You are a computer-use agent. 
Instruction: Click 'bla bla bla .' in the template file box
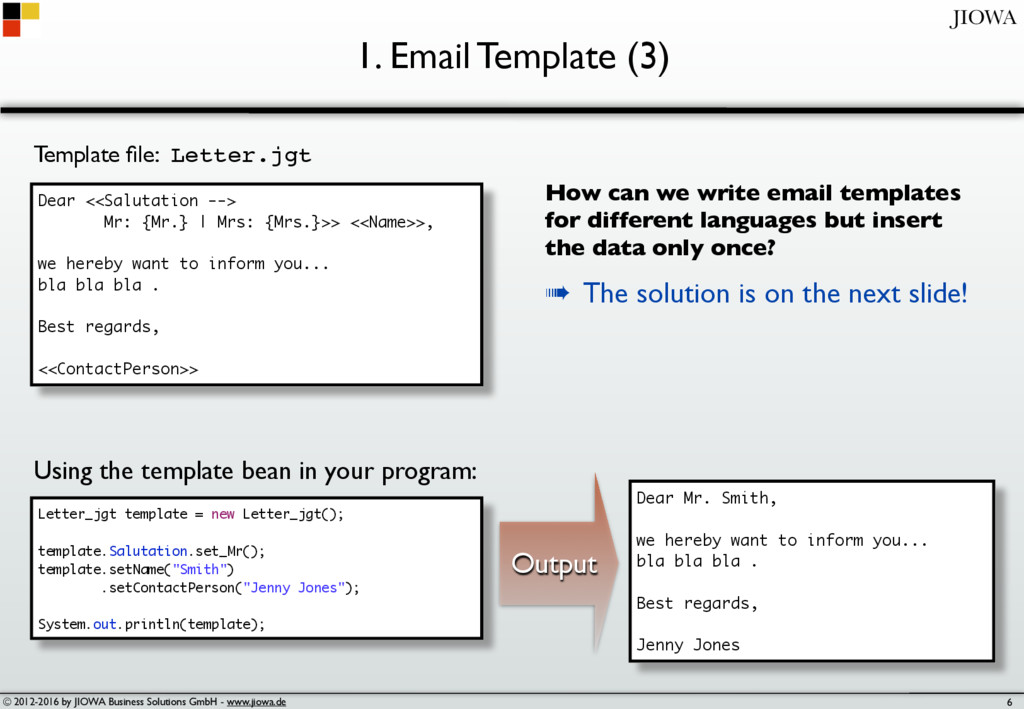[99, 285]
